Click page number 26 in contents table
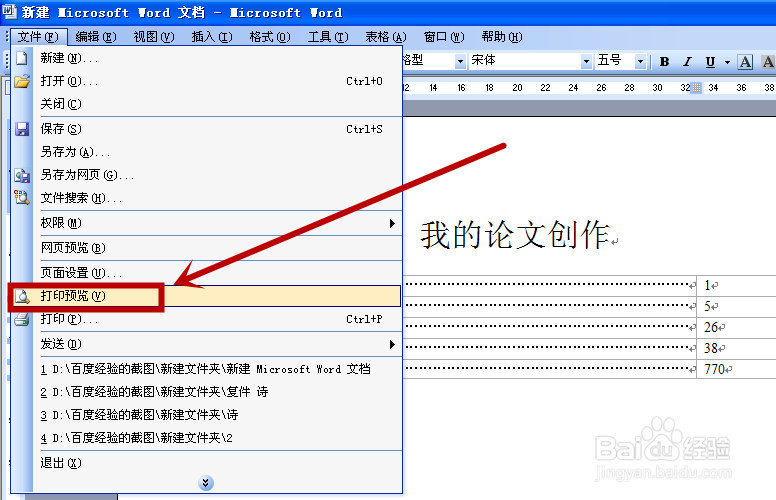 click(711, 327)
